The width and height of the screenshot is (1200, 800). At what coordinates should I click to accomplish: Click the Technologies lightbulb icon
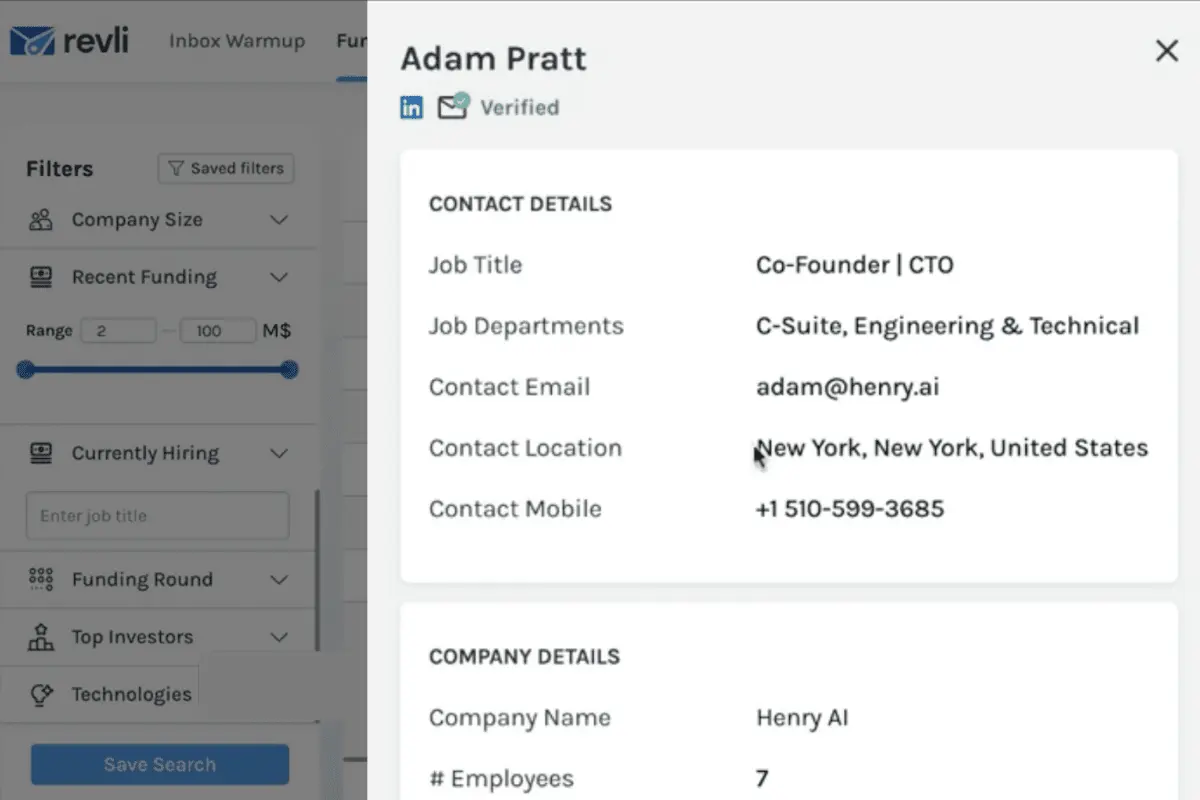[x=41, y=695]
